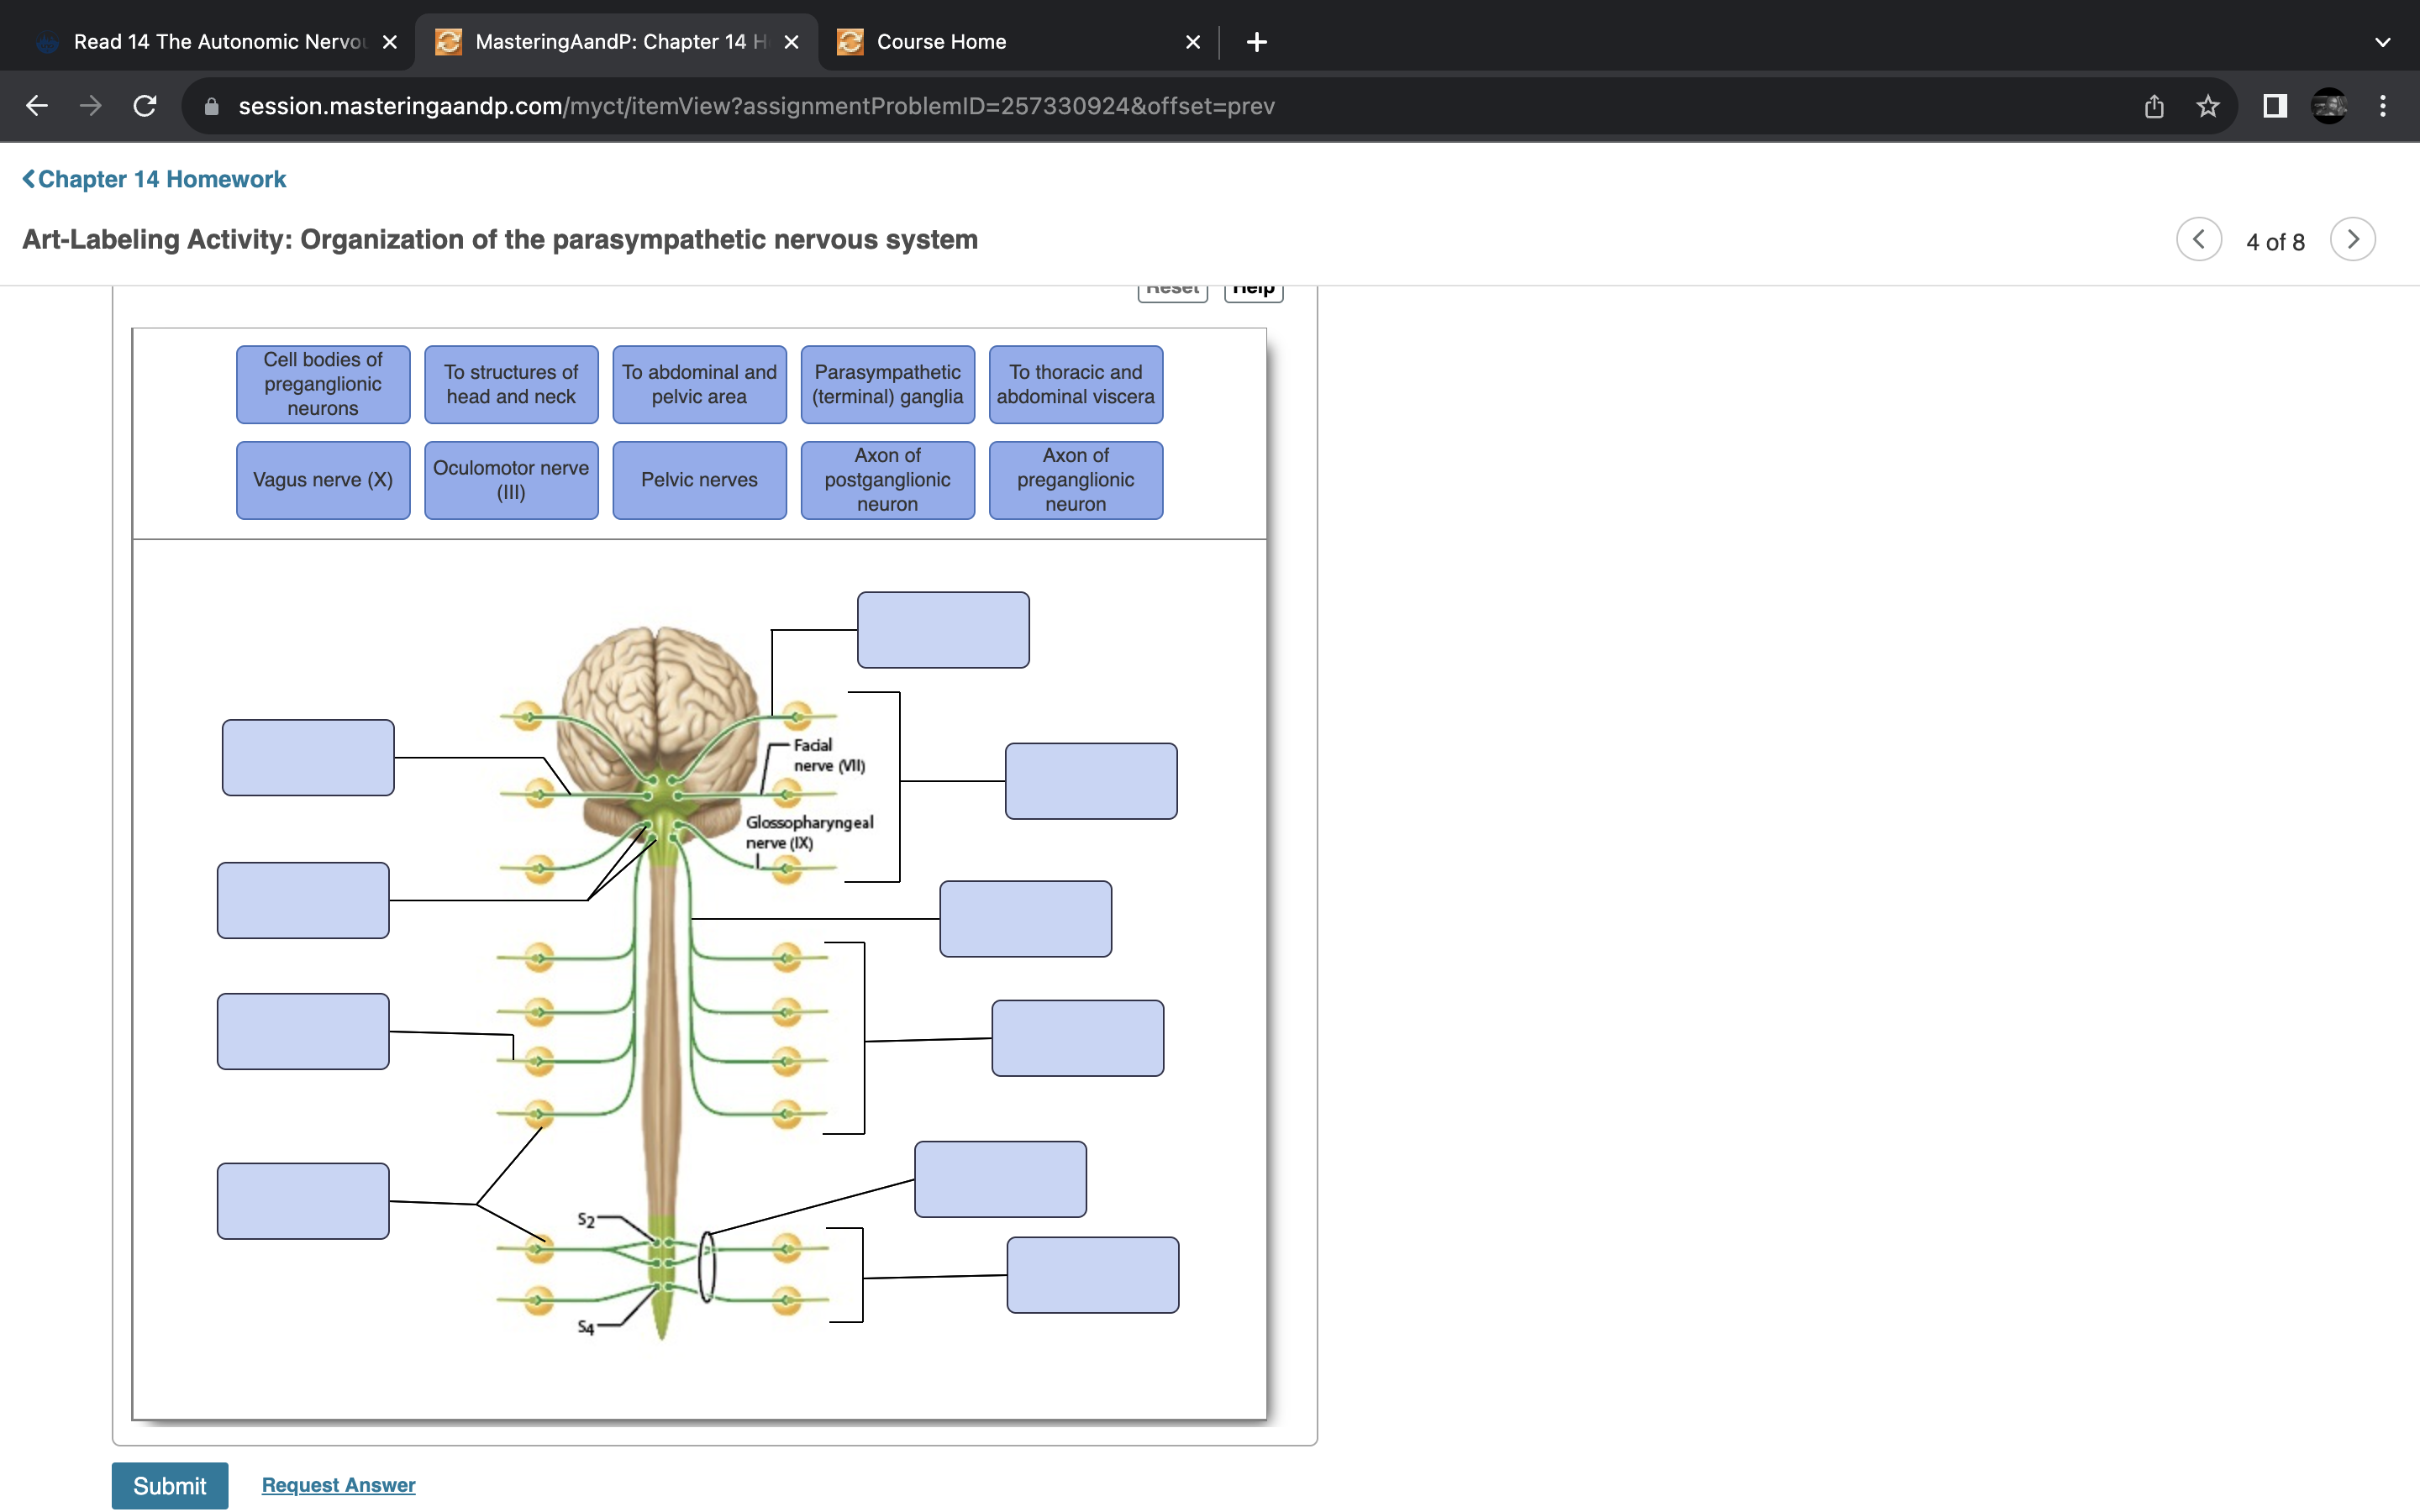Screen dimensions: 2420x1512
Task: Select 'Vagus nerve (X)' label
Action: tap(323, 480)
